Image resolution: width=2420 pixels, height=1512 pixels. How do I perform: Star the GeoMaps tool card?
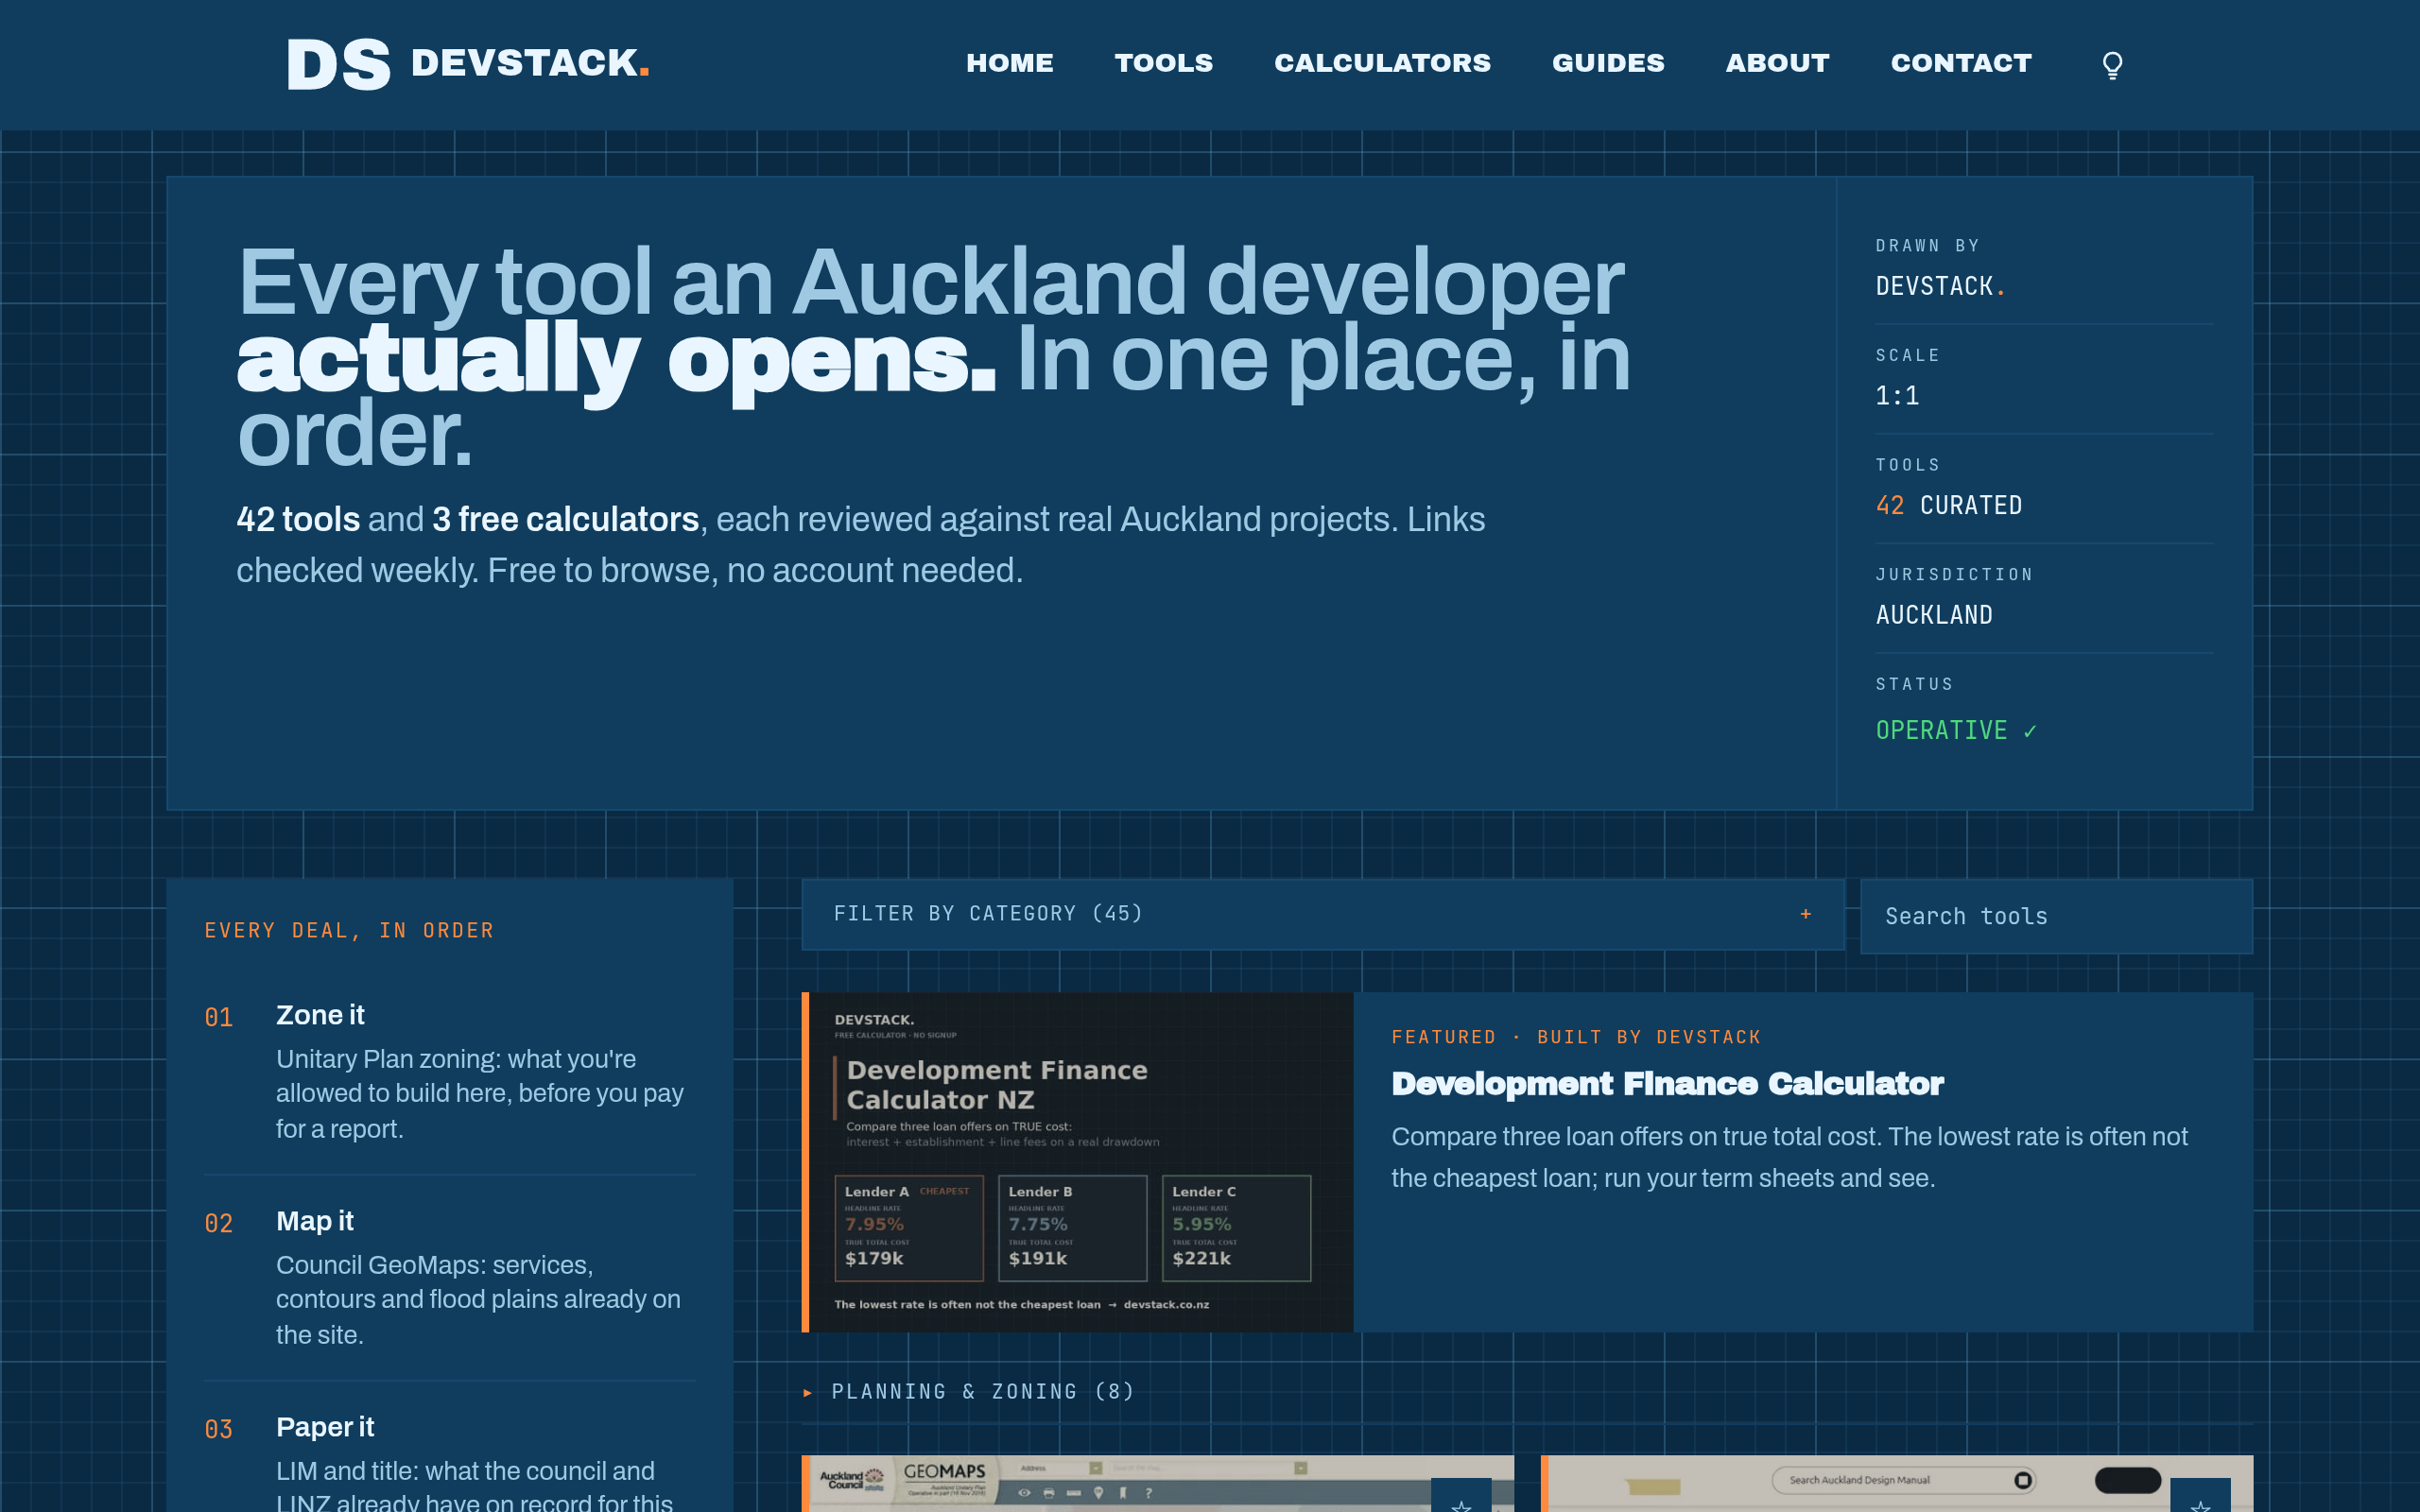(1461, 1496)
